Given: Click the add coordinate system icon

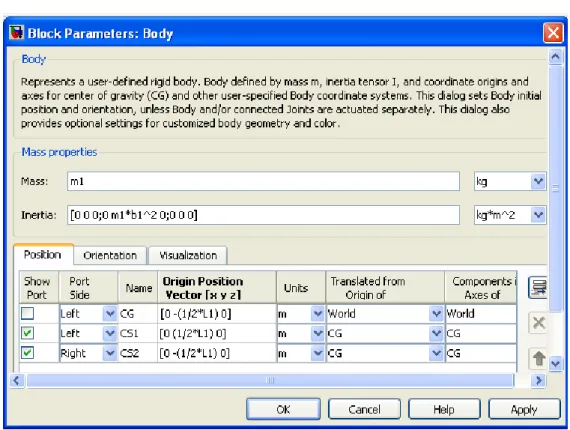Looking at the screenshot, I should click(x=538, y=288).
